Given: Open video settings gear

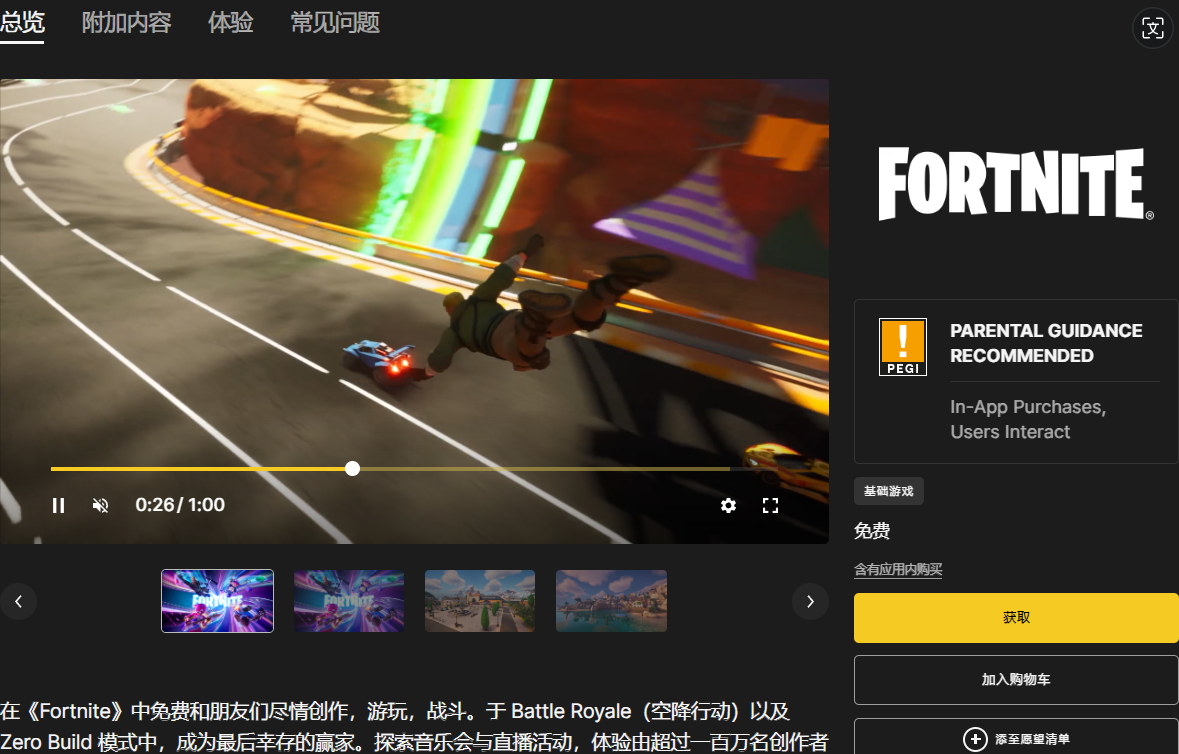Looking at the screenshot, I should [728, 506].
